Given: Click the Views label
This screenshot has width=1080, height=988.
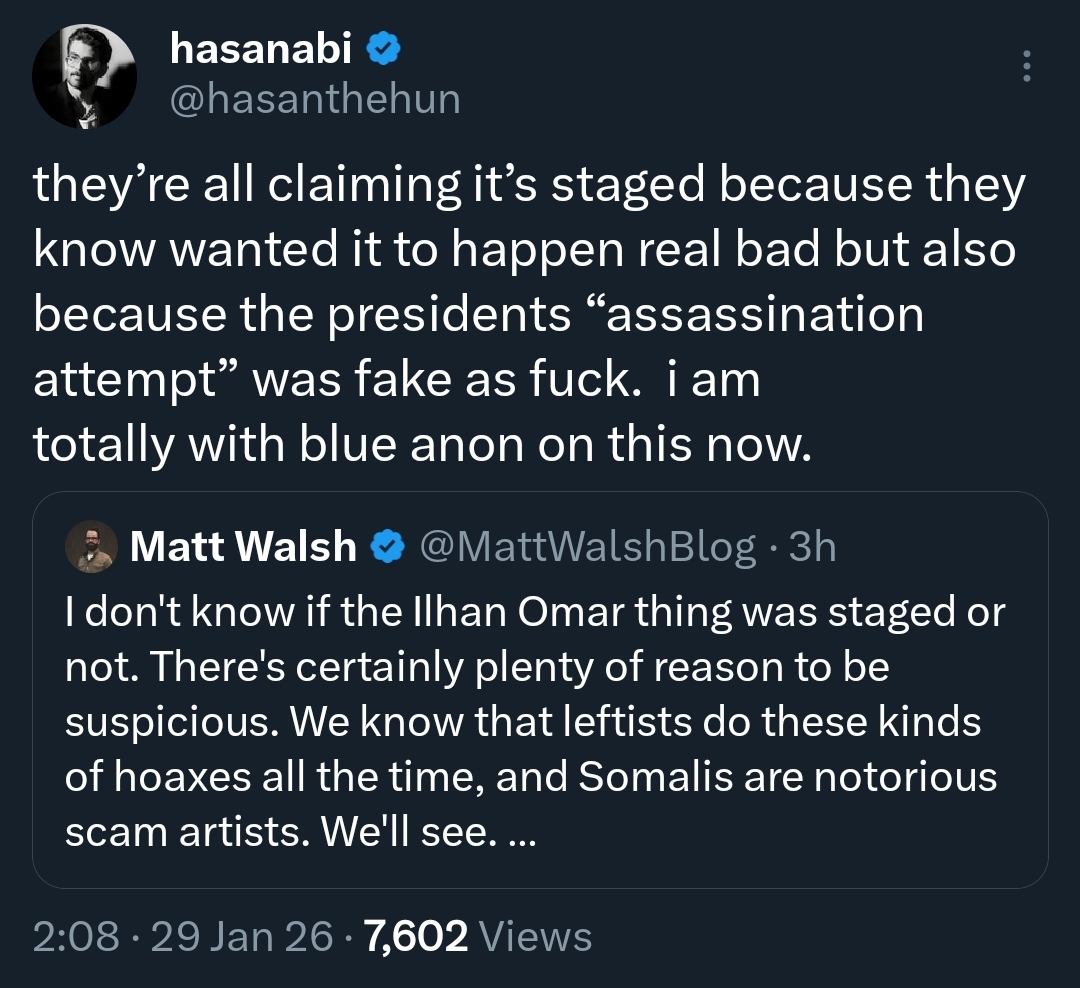Looking at the screenshot, I should pos(536,937).
